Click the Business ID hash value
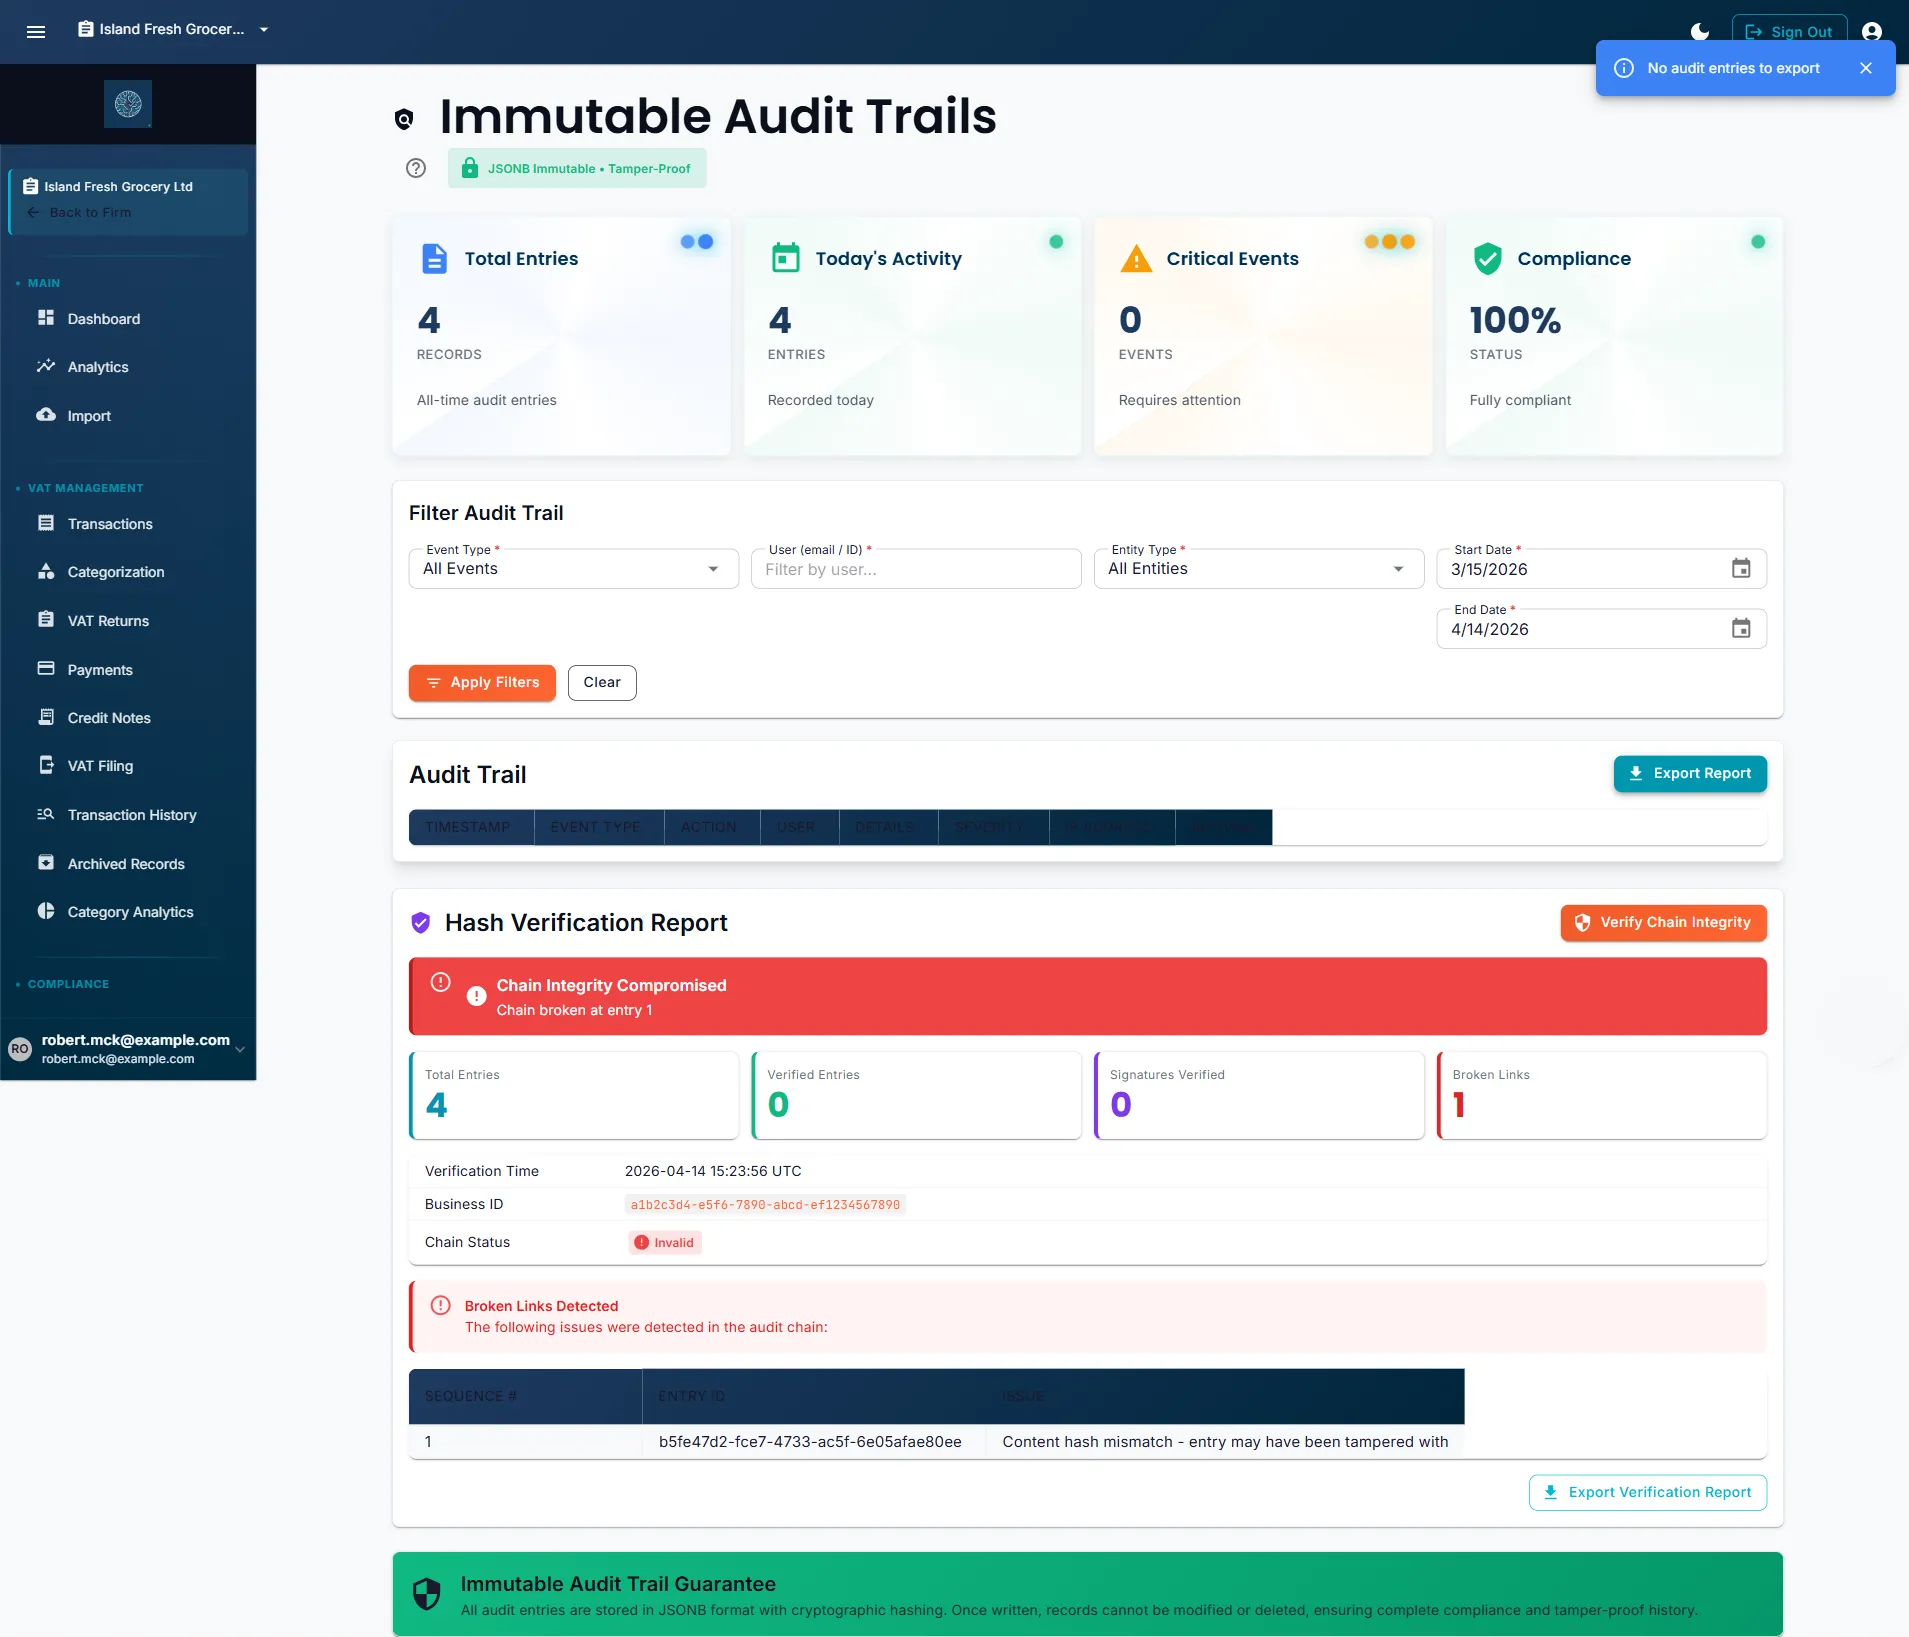Screen dimensions: 1909x1637 (x=765, y=1205)
